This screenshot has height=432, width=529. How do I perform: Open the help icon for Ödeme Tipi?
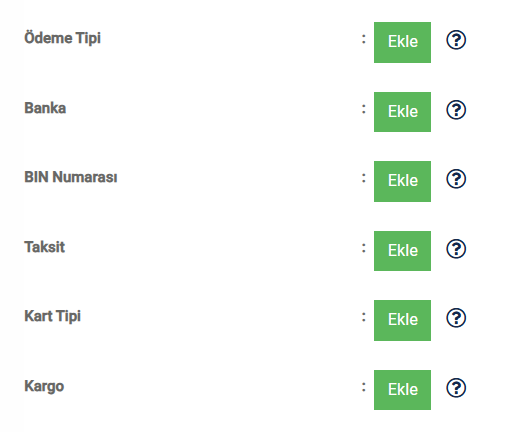(x=456, y=40)
